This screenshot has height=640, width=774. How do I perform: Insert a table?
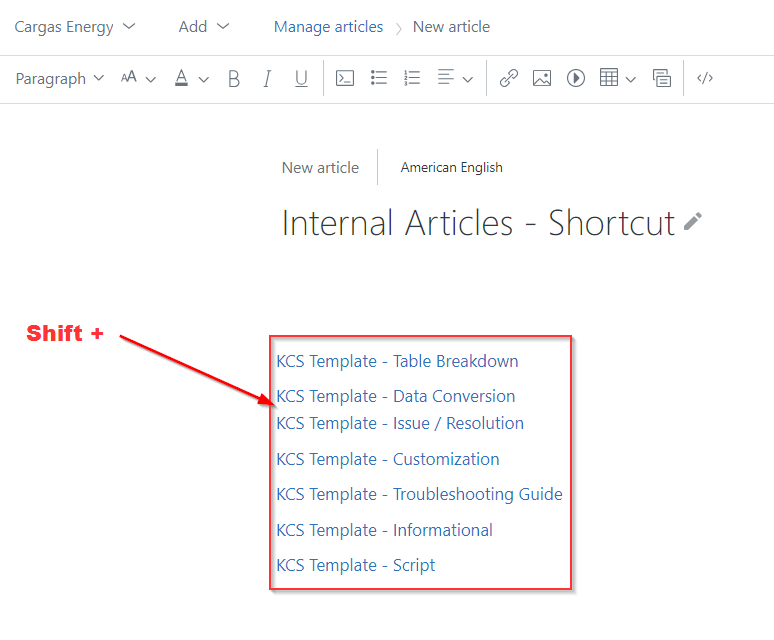click(x=609, y=77)
